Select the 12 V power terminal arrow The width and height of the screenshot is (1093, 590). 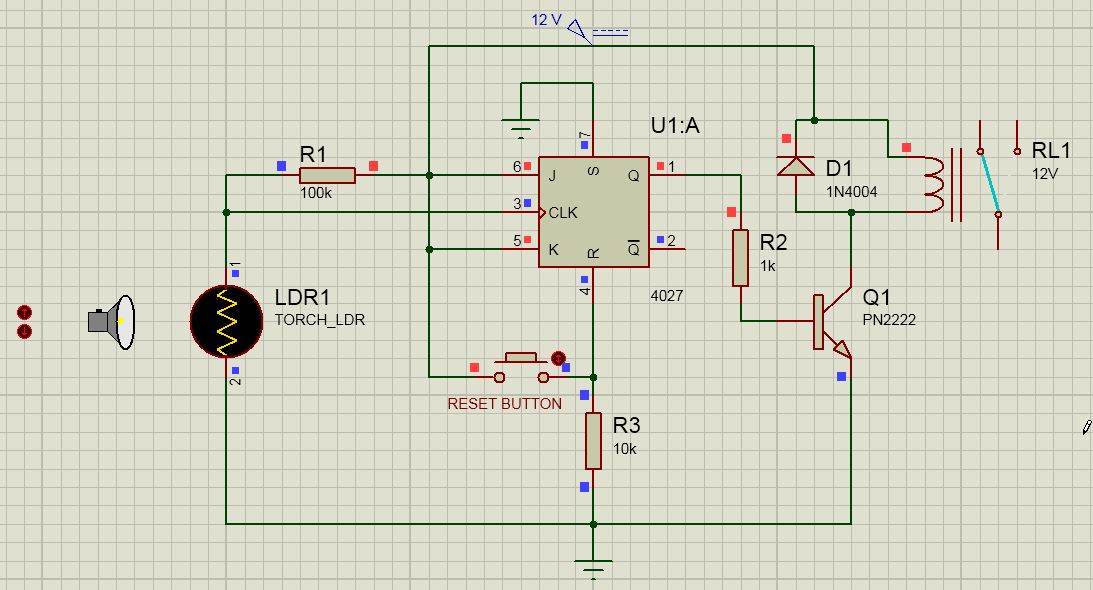tap(579, 31)
